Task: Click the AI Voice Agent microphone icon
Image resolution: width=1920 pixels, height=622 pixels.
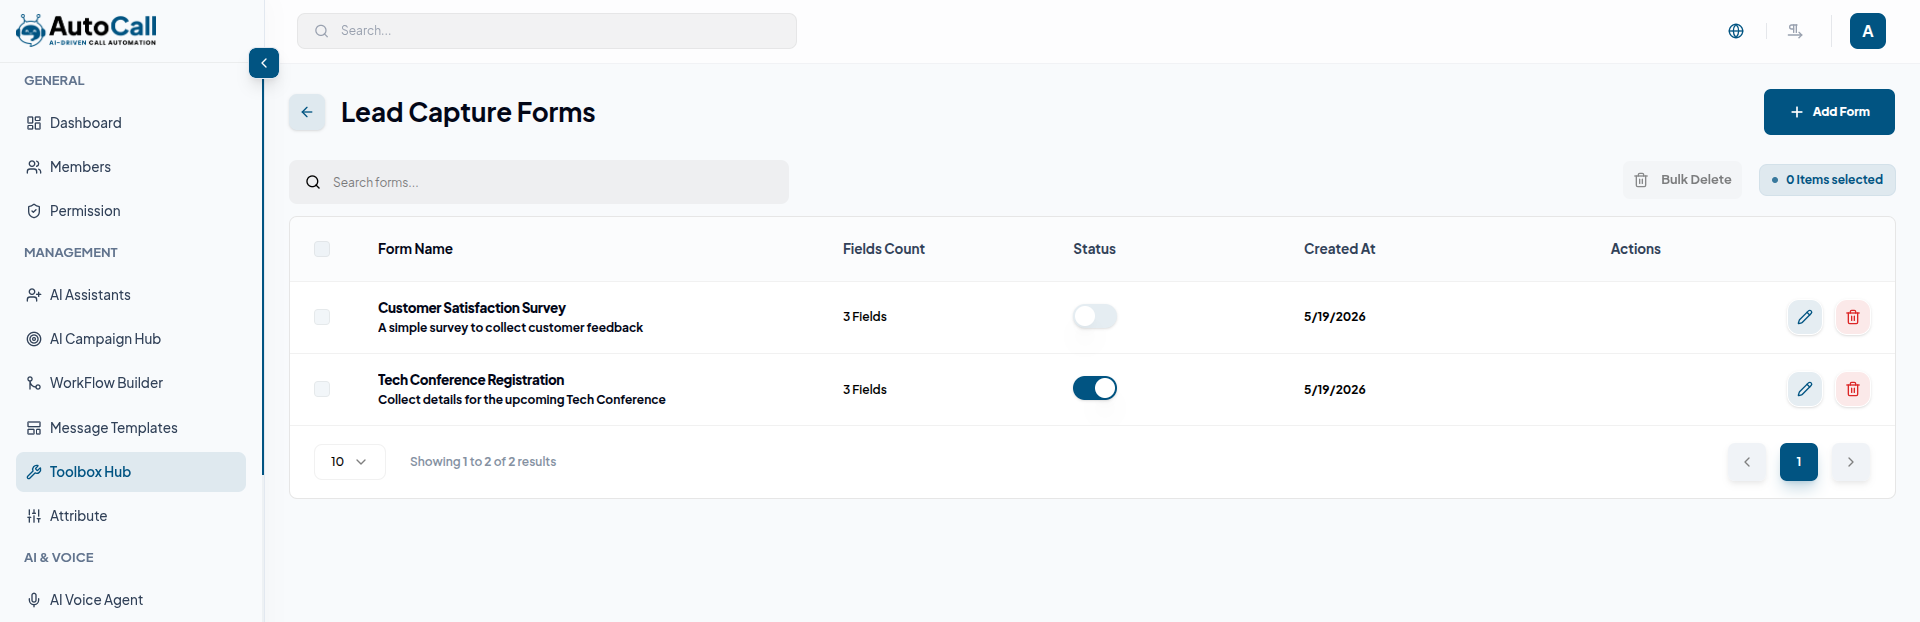Action: 34,600
